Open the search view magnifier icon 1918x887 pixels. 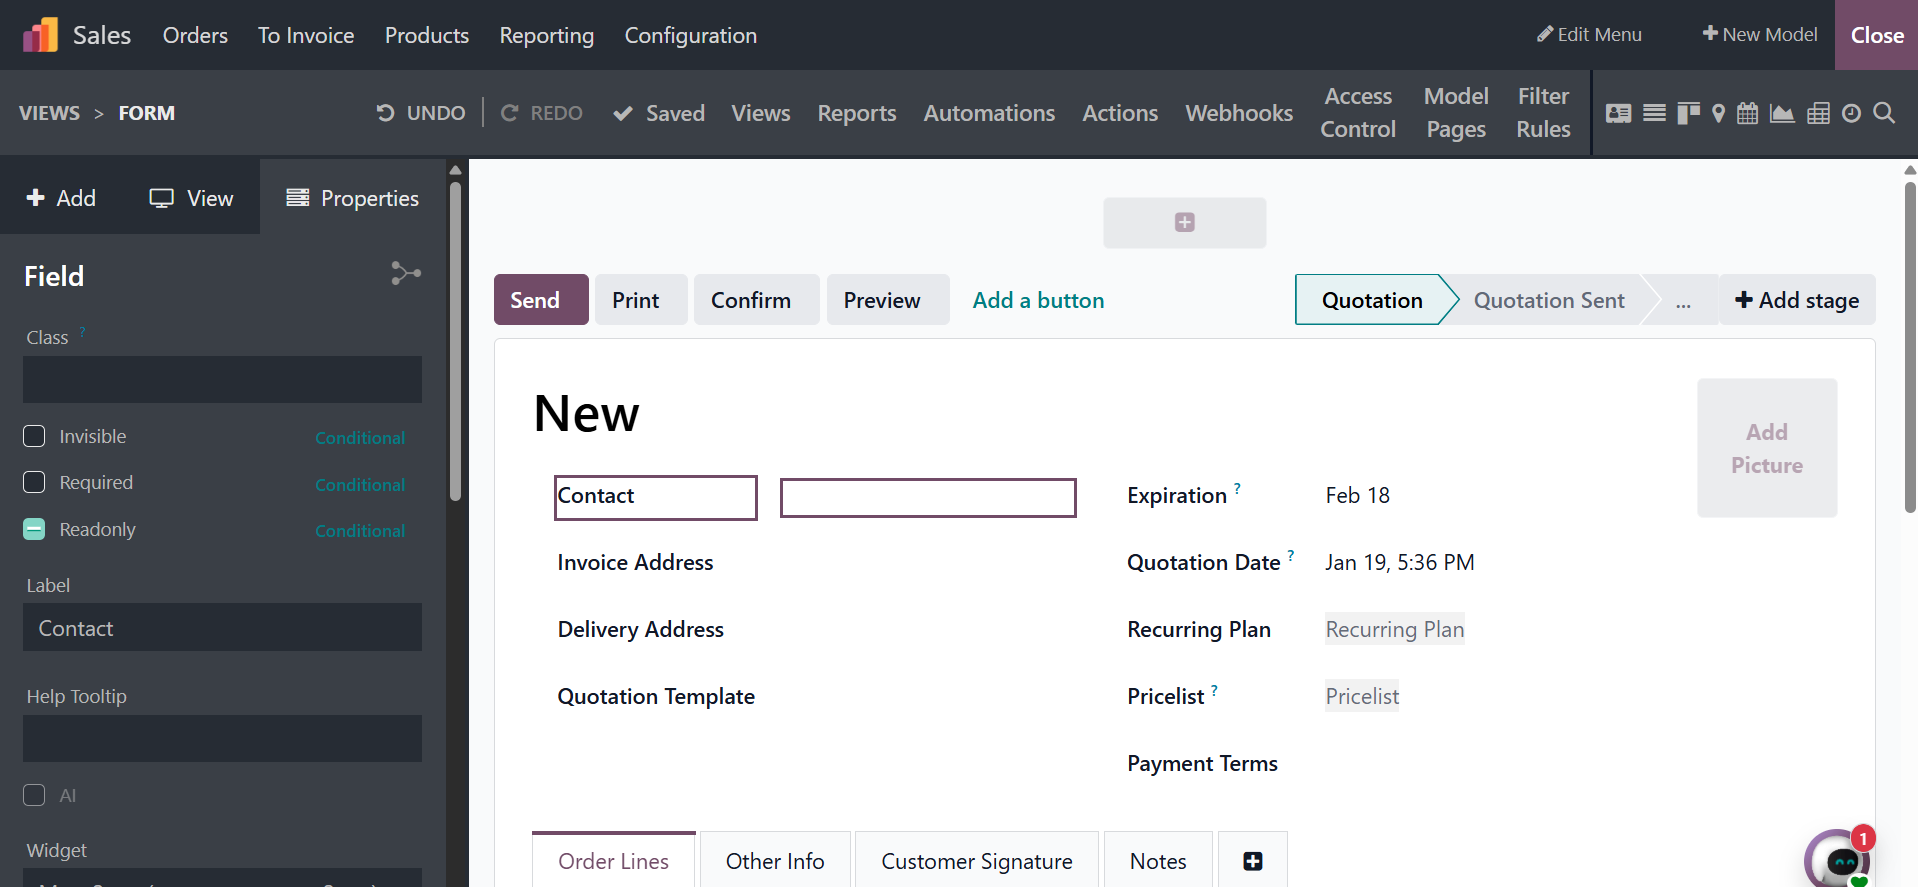click(x=1884, y=113)
